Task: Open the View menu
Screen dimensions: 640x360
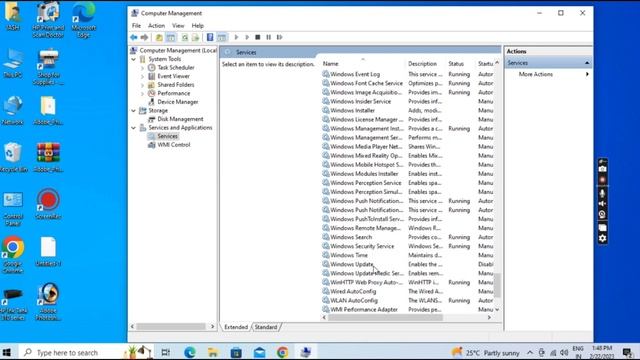Action: (178, 25)
